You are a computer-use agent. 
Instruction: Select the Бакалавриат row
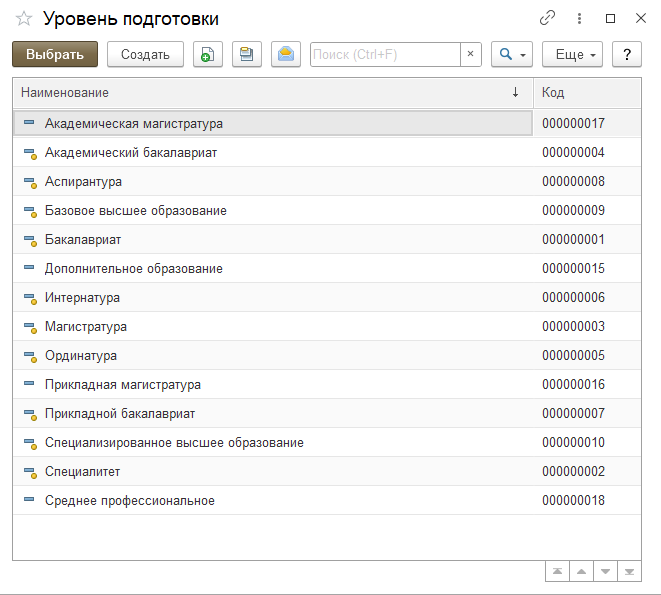327,240
